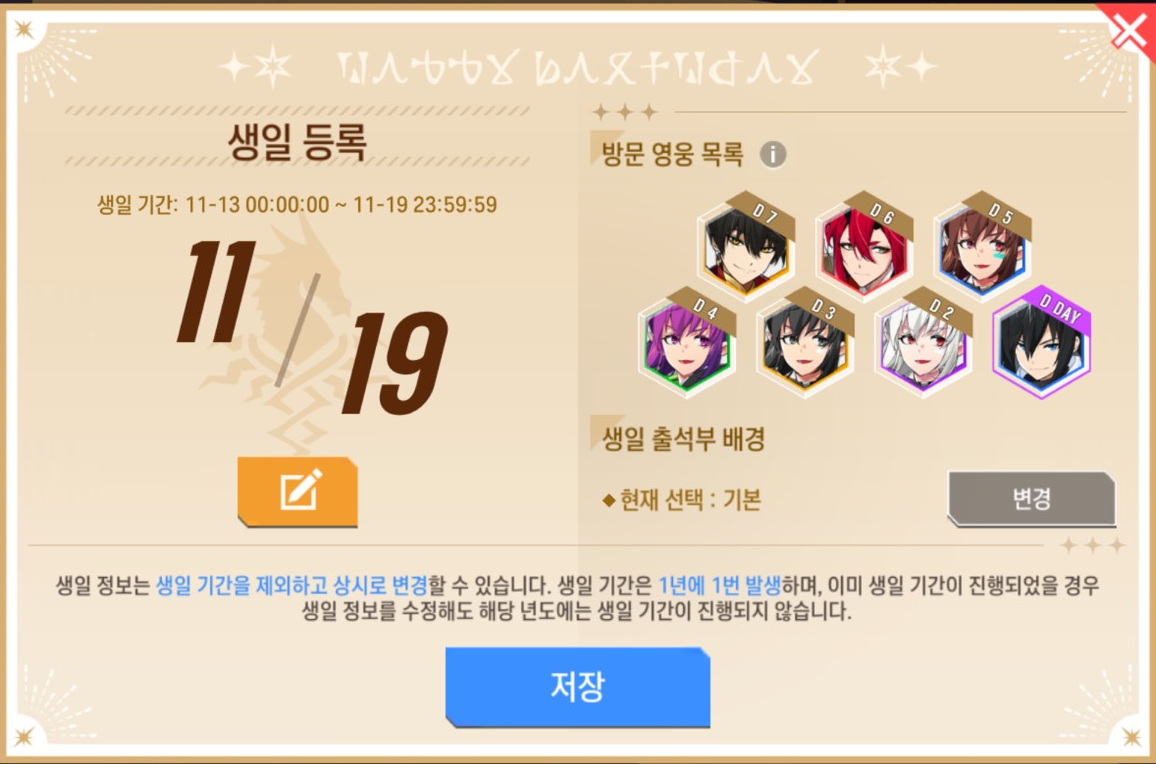Select the D2 white-haired hero portrait
This screenshot has height=764, width=1156.
coord(923,343)
